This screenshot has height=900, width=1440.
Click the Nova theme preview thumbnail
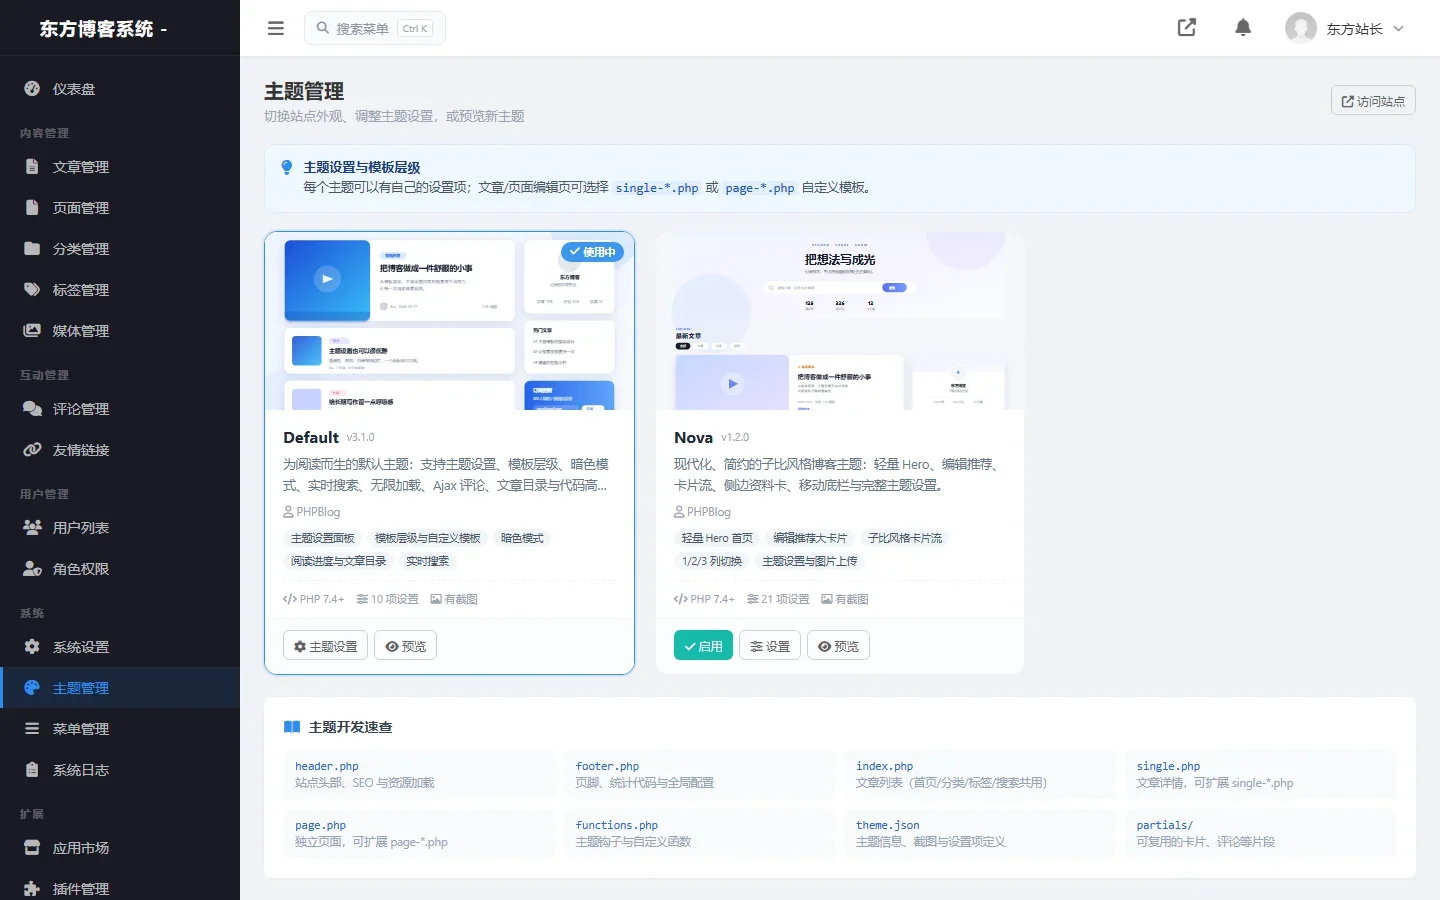click(x=840, y=321)
